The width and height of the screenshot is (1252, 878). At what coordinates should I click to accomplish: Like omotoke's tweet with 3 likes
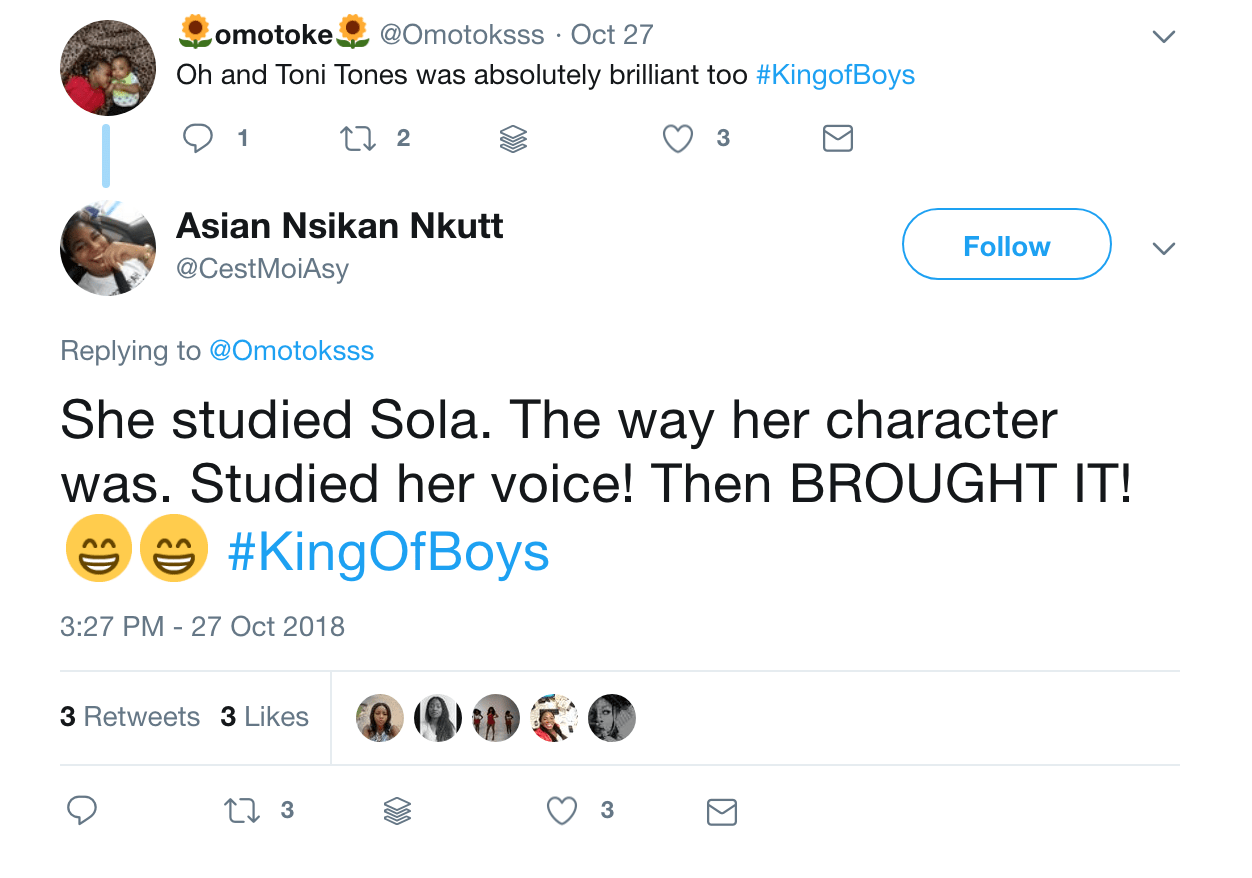click(x=678, y=138)
